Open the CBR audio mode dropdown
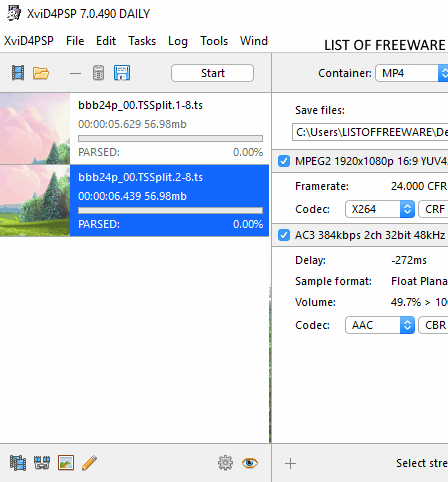Image resolution: width=448 pixels, height=482 pixels. [x=433, y=325]
